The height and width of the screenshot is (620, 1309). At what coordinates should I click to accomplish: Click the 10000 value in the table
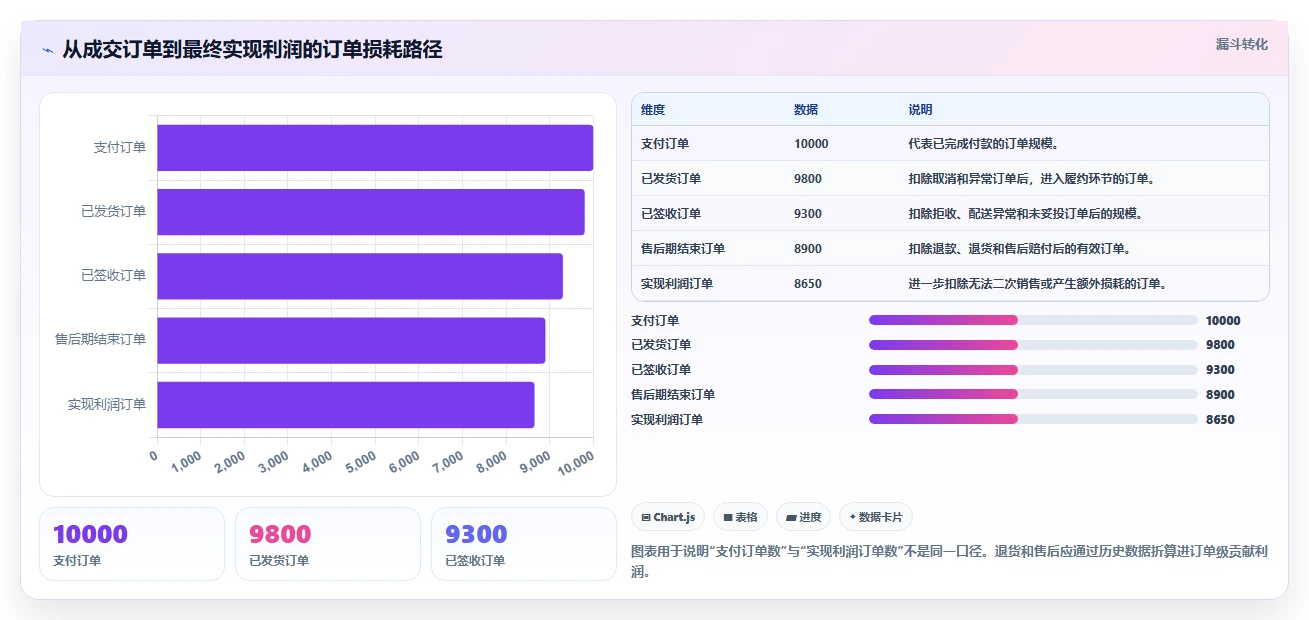tap(811, 143)
